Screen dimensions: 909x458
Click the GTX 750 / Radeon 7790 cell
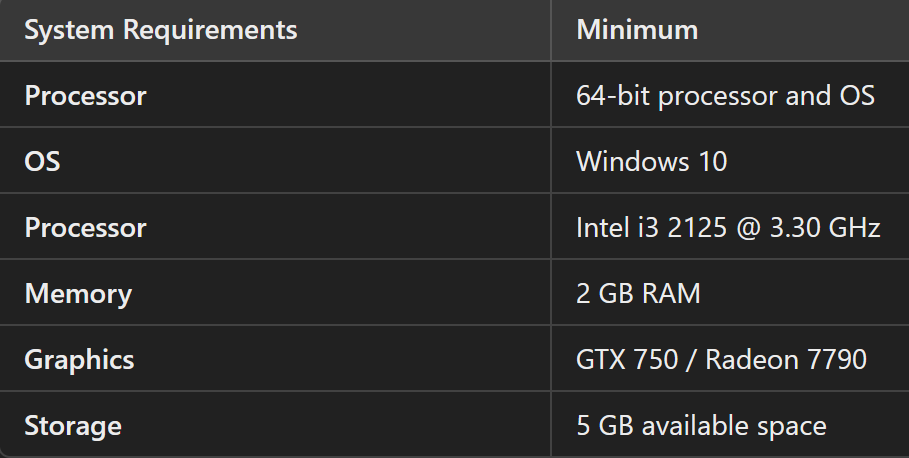tap(721, 360)
